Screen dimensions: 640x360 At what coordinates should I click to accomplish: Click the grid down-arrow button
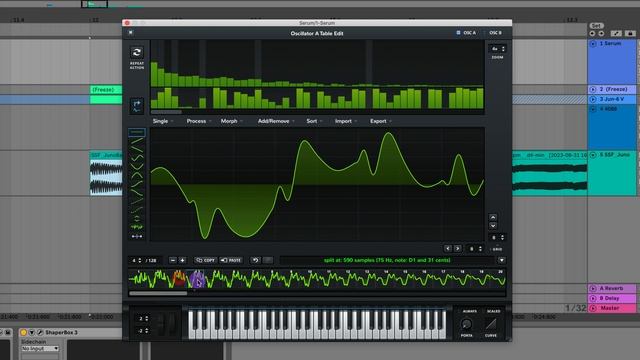493,226
